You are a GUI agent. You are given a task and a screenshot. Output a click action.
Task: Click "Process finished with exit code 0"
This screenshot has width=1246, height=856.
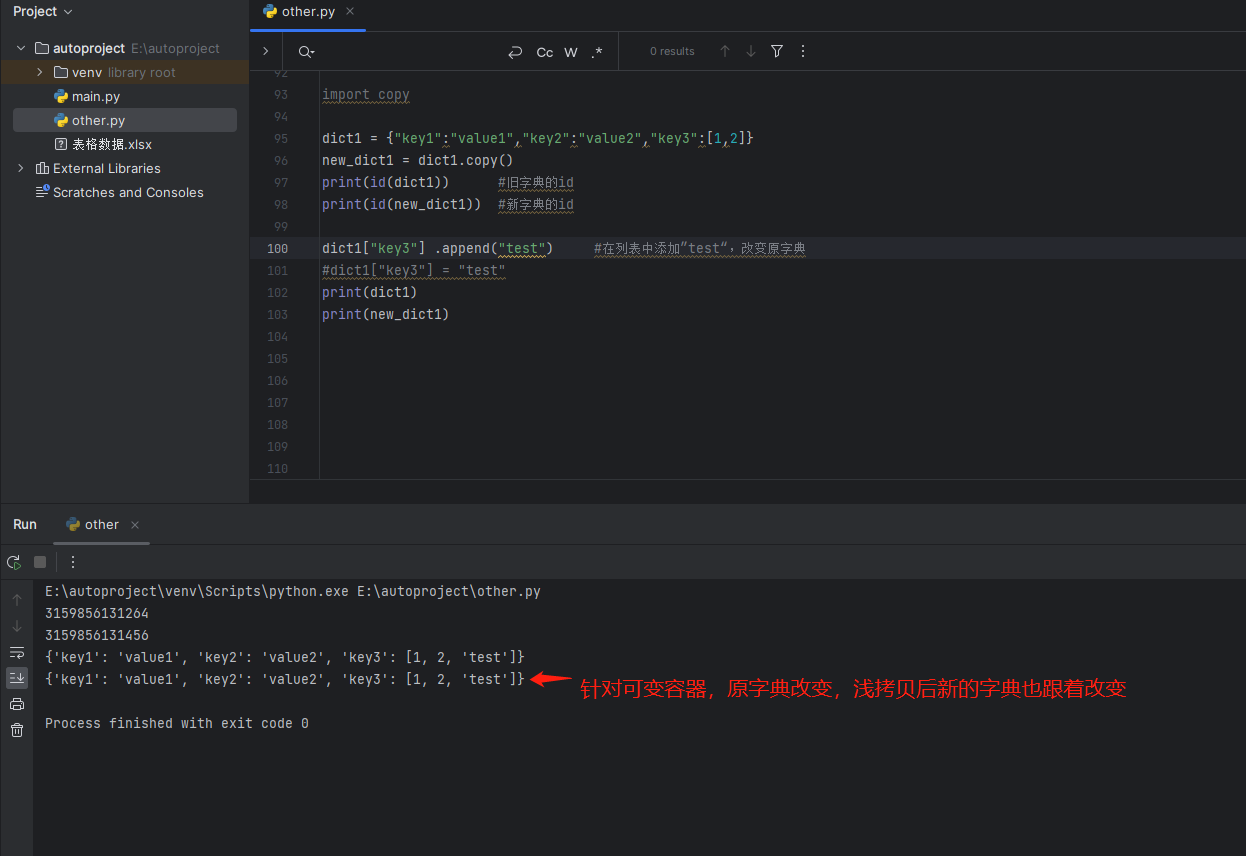click(177, 723)
